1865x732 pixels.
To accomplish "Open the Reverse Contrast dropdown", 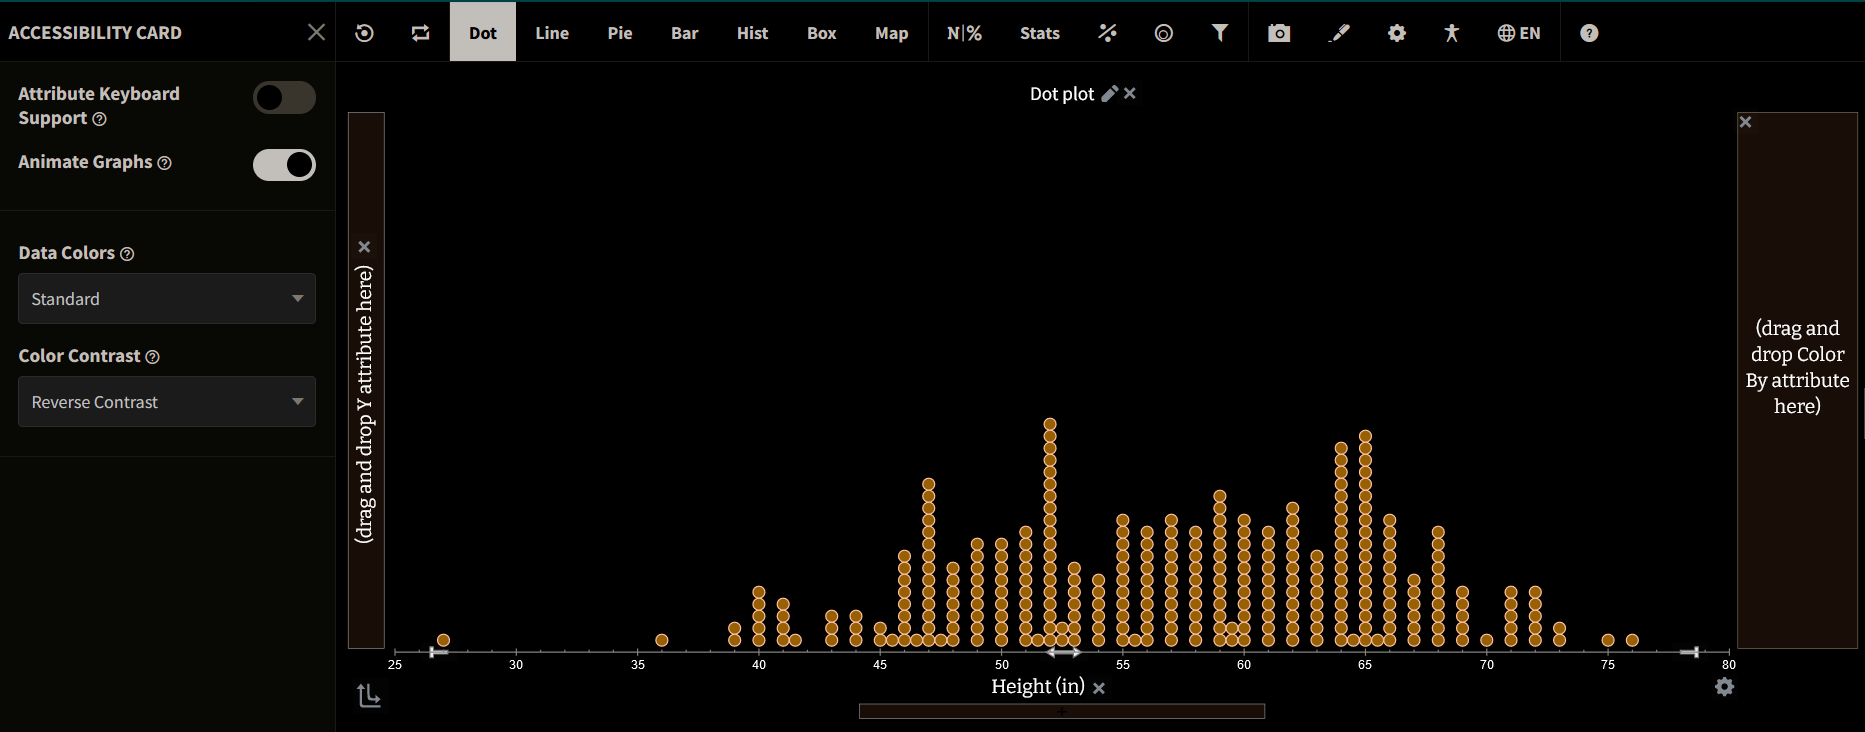I will (x=167, y=402).
